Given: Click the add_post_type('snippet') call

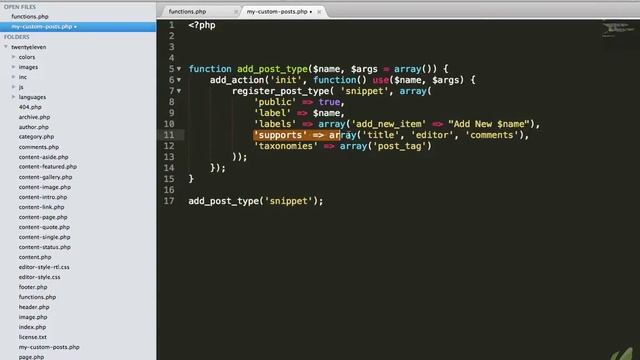Looking at the screenshot, I should point(256,201).
